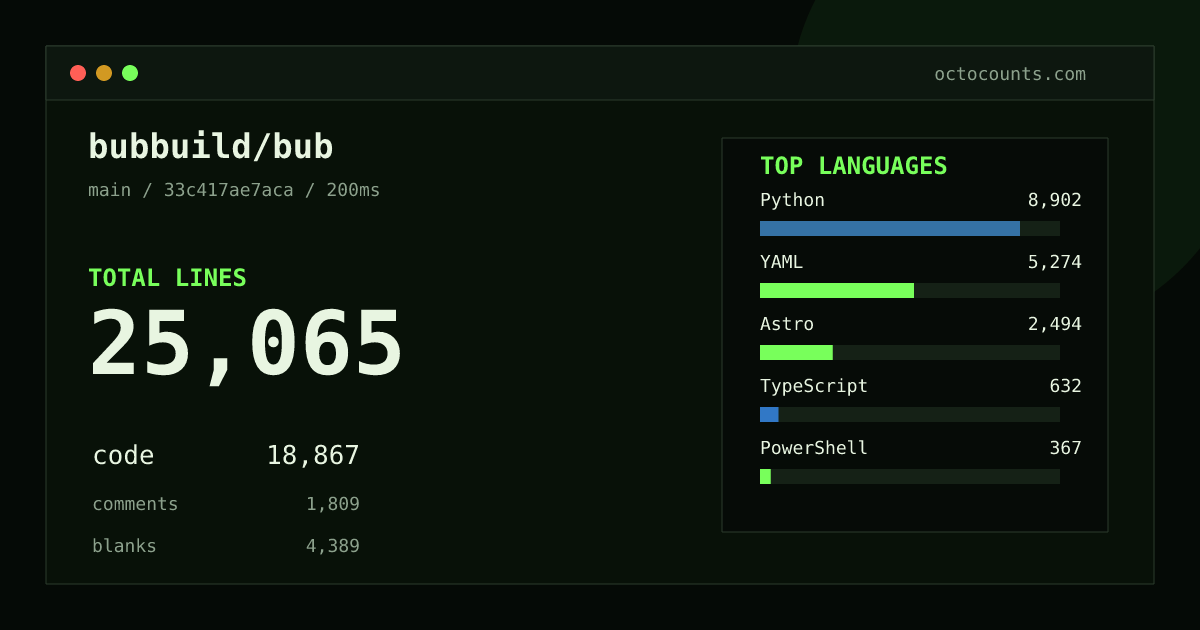Click the 1,809 comments count
The width and height of the screenshot is (1200, 630).
pyautogui.click(x=333, y=504)
